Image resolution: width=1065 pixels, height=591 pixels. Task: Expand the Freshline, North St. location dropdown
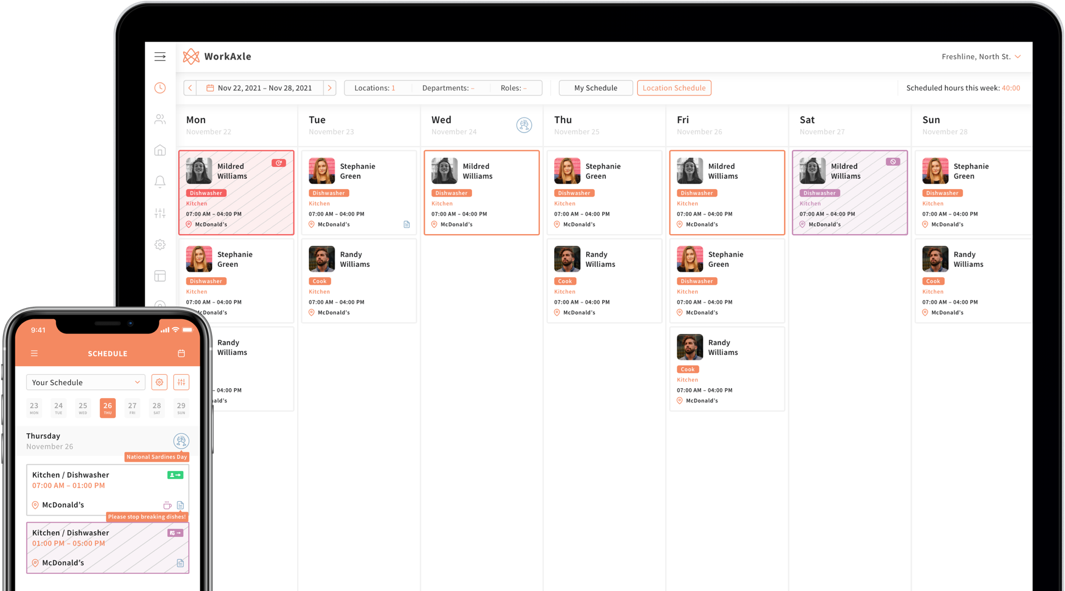pos(981,57)
